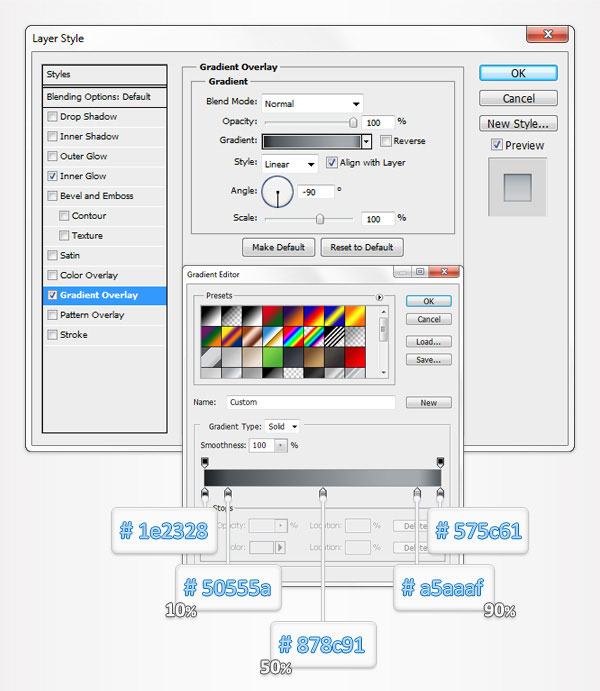
Task: Click the Angle dial control
Action: 278,192
